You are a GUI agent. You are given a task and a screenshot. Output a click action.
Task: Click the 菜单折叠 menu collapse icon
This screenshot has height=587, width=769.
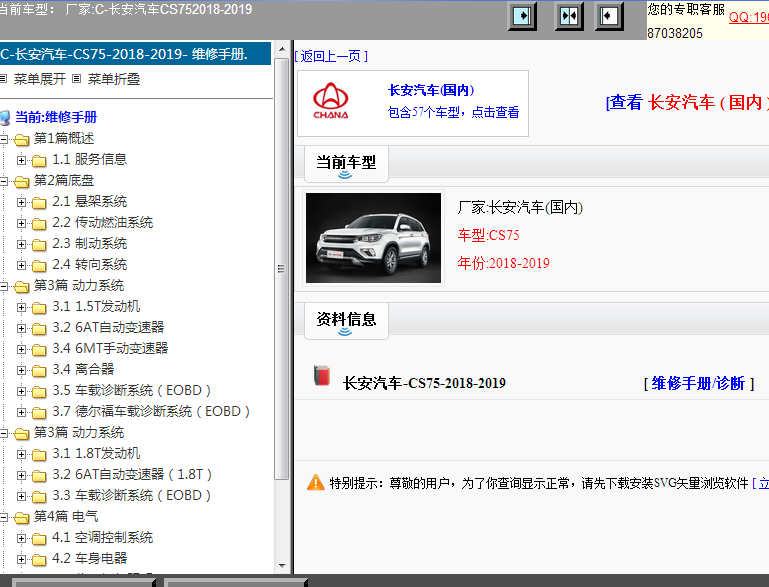(77, 78)
